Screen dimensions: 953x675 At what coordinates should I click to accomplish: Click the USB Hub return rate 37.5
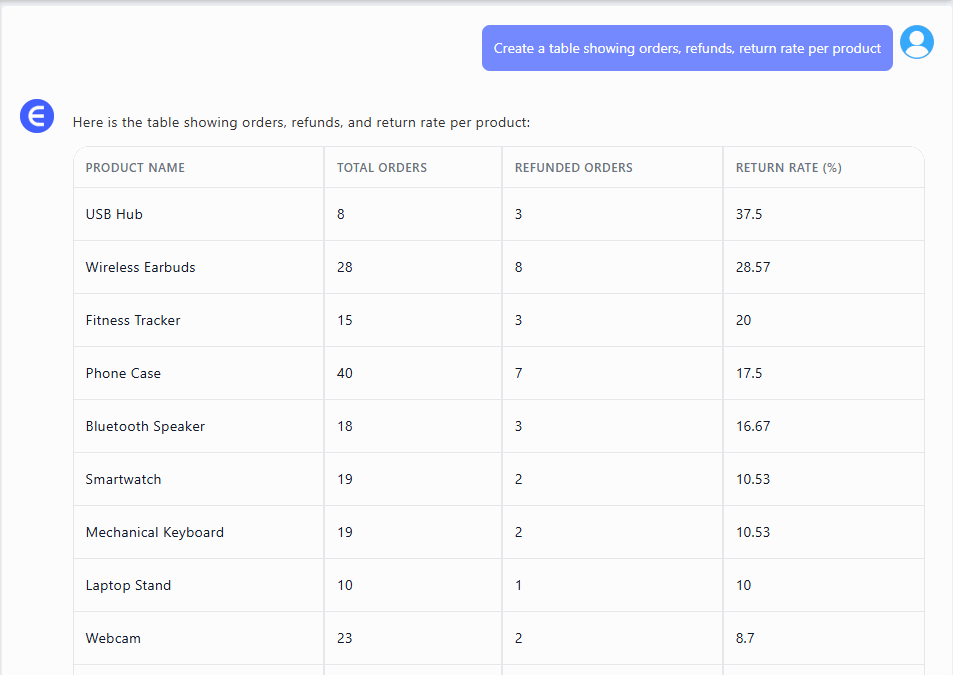pos(749,214)
